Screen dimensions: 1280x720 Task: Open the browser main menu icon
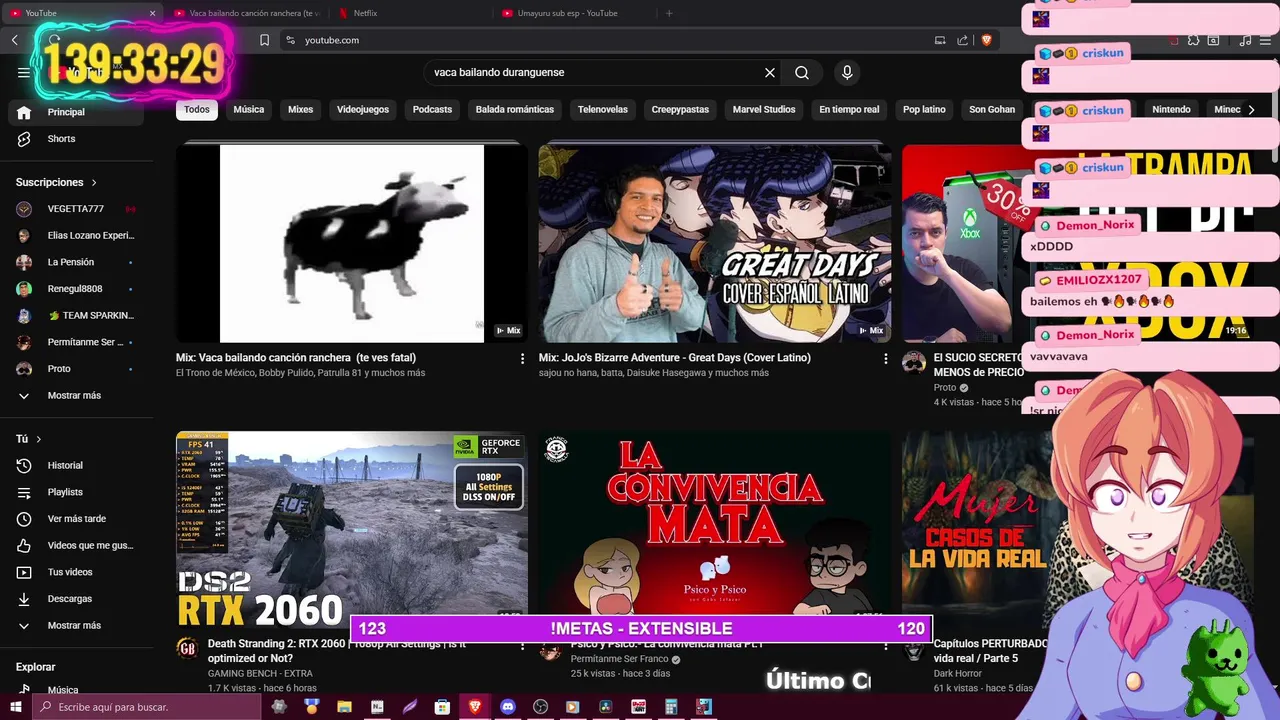[x=1265, y=40]
